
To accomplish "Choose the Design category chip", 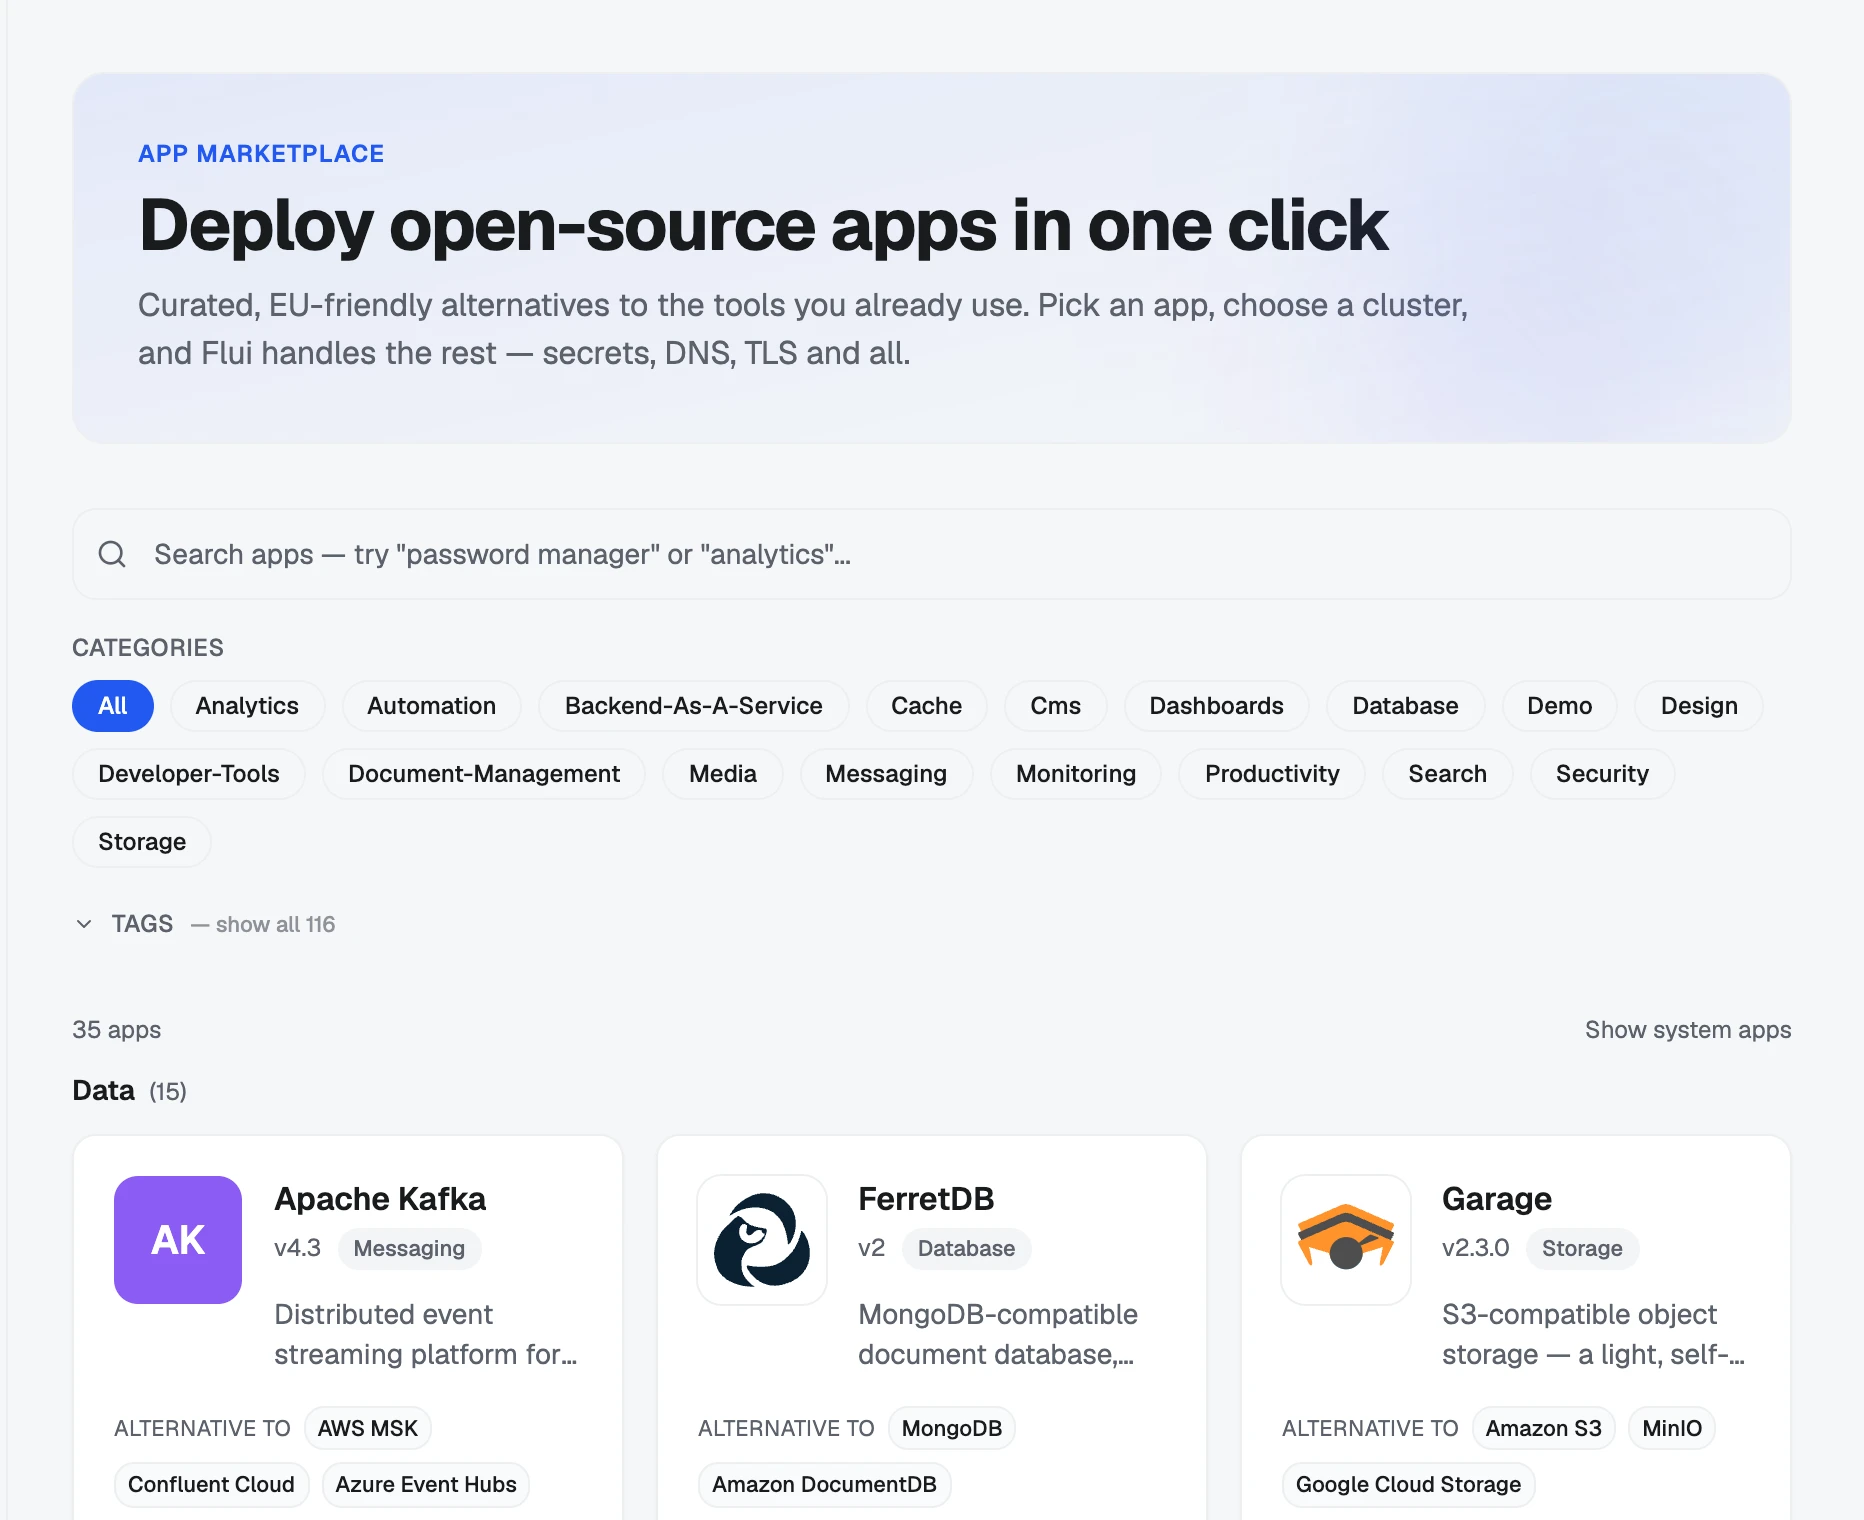I will pos(1699,706).
